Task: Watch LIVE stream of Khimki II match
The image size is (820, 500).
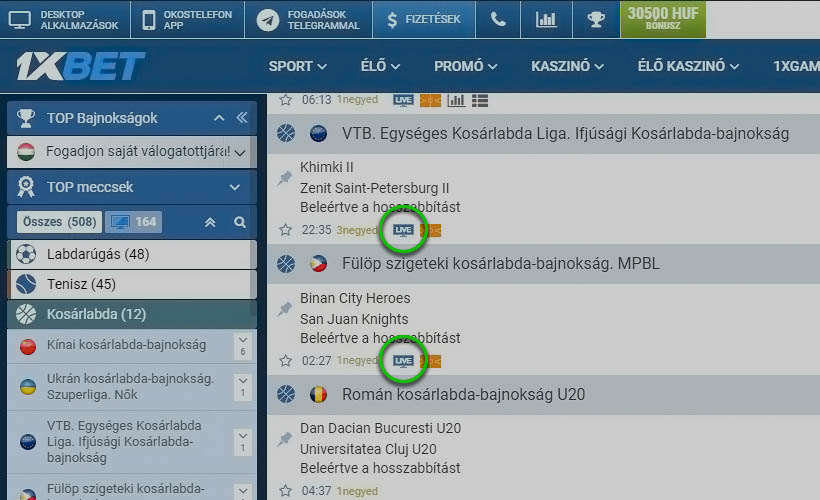Action: 403,230
